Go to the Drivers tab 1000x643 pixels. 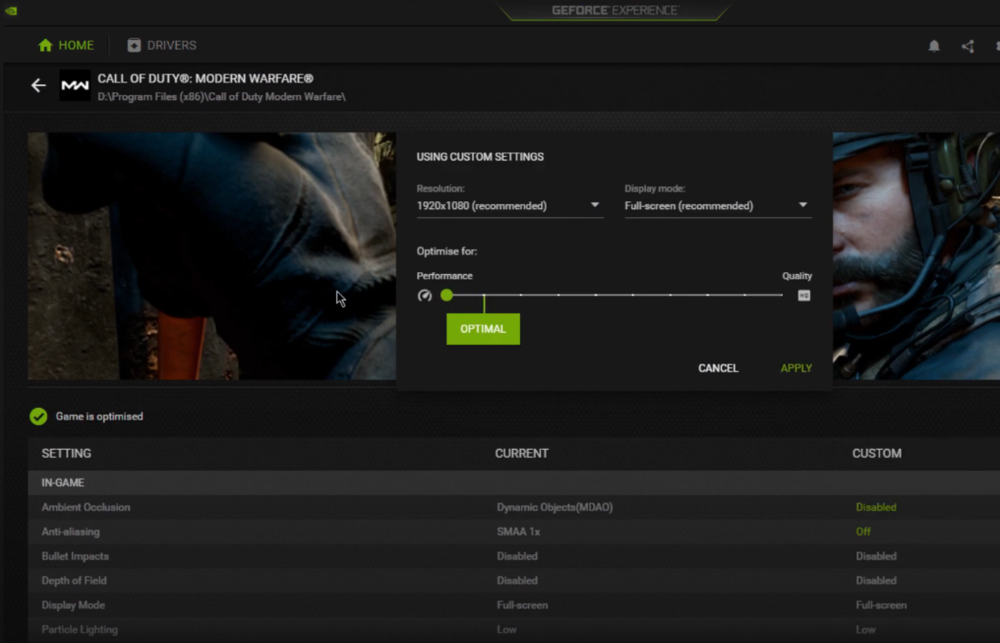click(x=162, y=45)
